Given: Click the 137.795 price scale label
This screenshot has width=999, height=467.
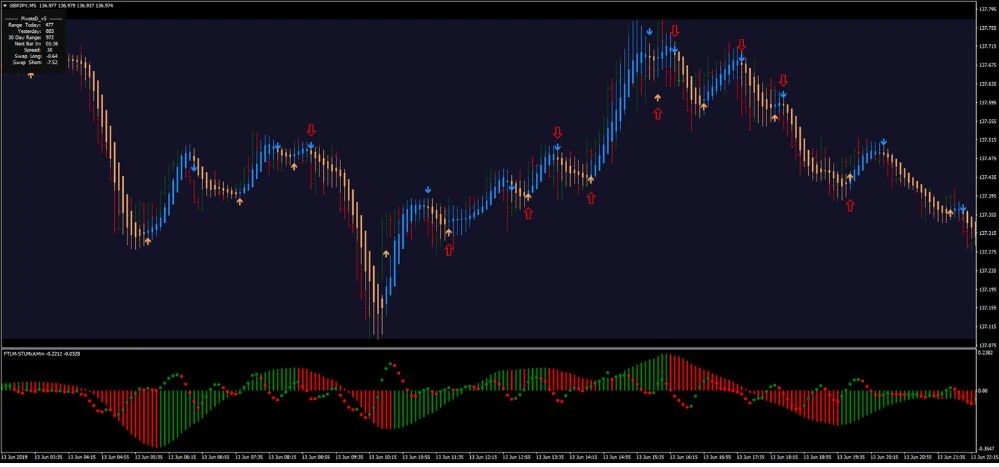Looking at the screenshot, I should pyautogui.click(x=987, y=27).
